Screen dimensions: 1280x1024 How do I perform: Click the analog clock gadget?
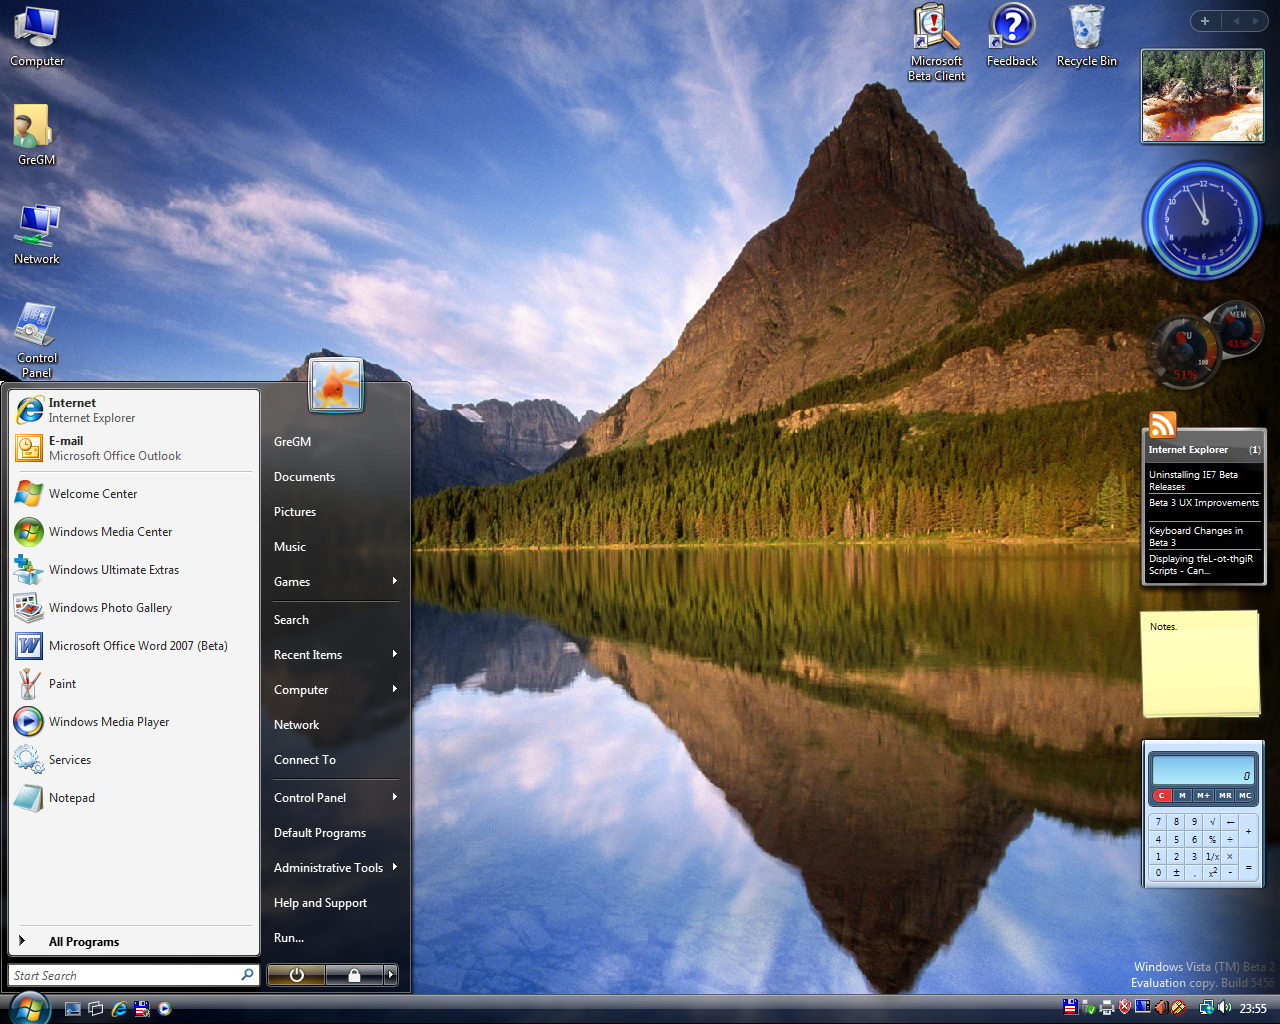point(1203,221)
